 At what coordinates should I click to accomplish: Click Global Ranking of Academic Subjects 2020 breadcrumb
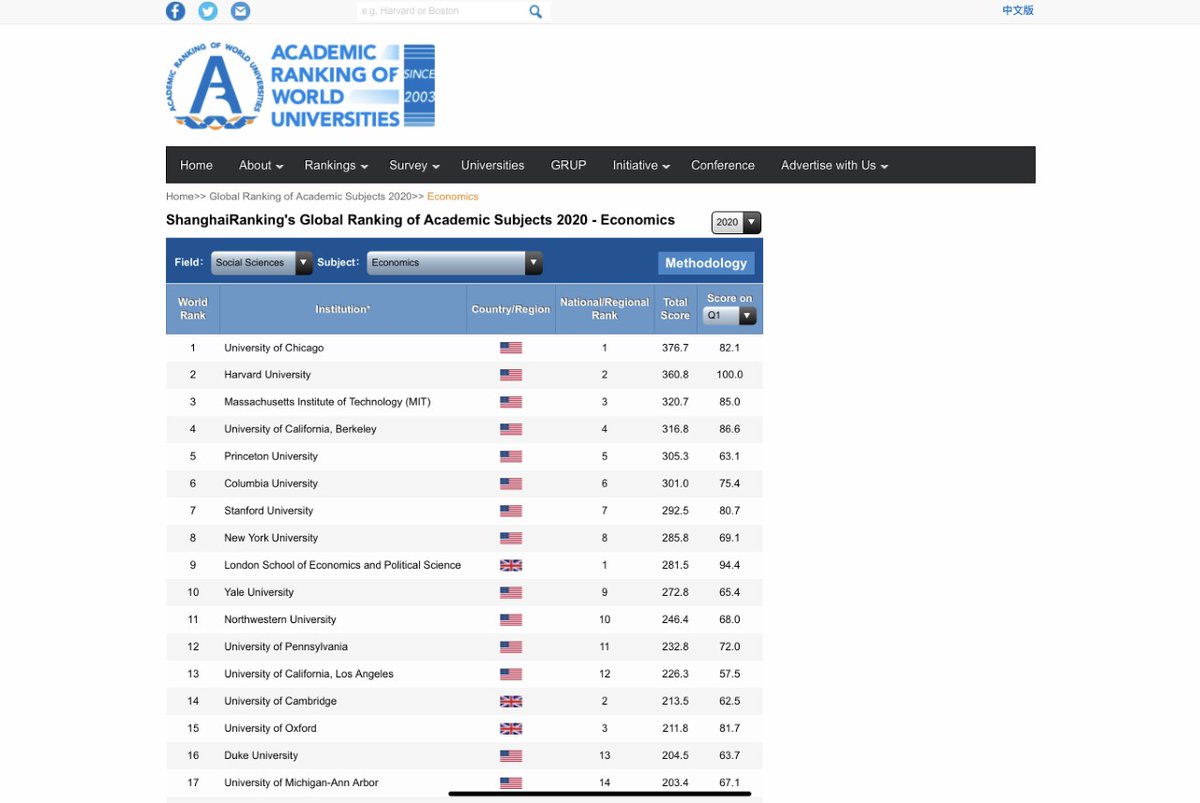[310, 196]
